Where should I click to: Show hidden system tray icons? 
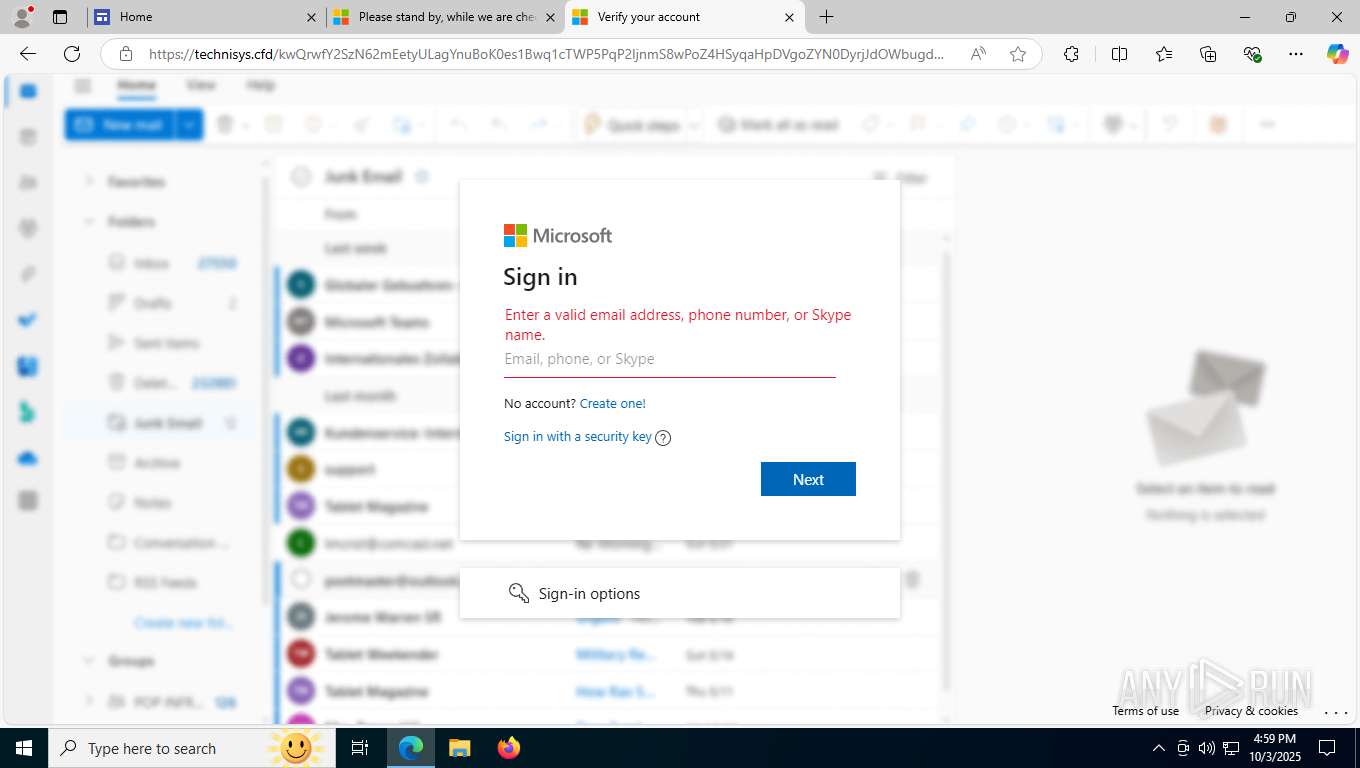[x=1159, y=748]
